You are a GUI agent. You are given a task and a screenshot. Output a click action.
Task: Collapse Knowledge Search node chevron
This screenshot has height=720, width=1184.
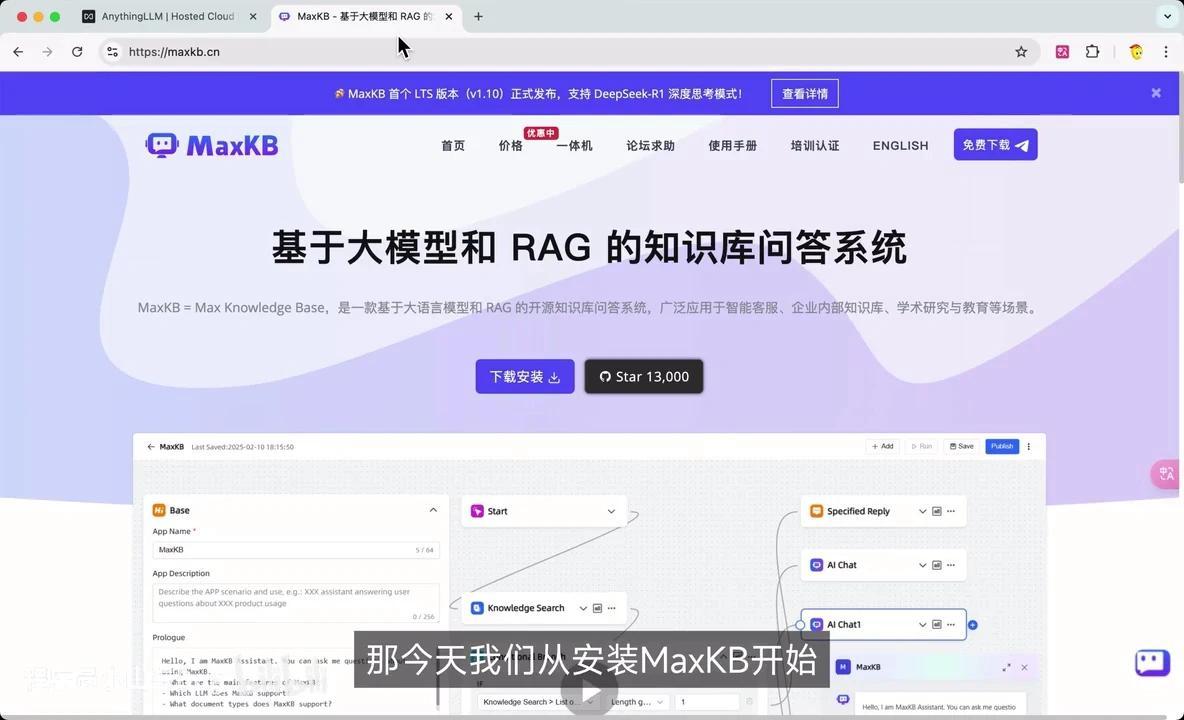[583, 608]
